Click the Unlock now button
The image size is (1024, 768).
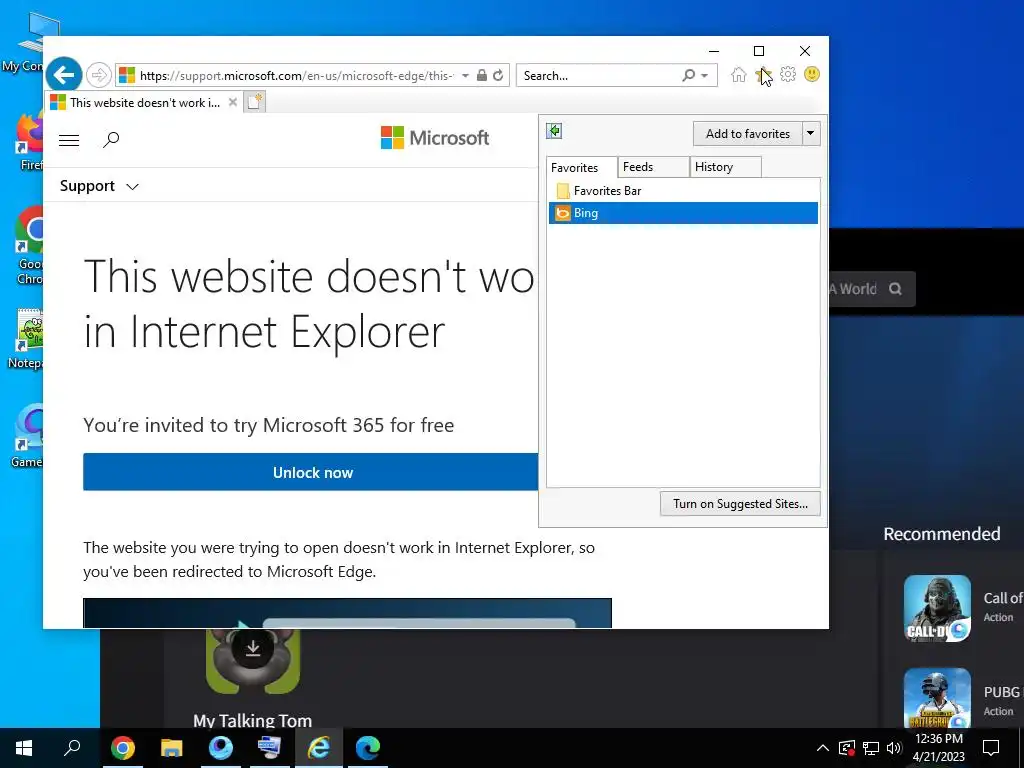coord(311,472)
